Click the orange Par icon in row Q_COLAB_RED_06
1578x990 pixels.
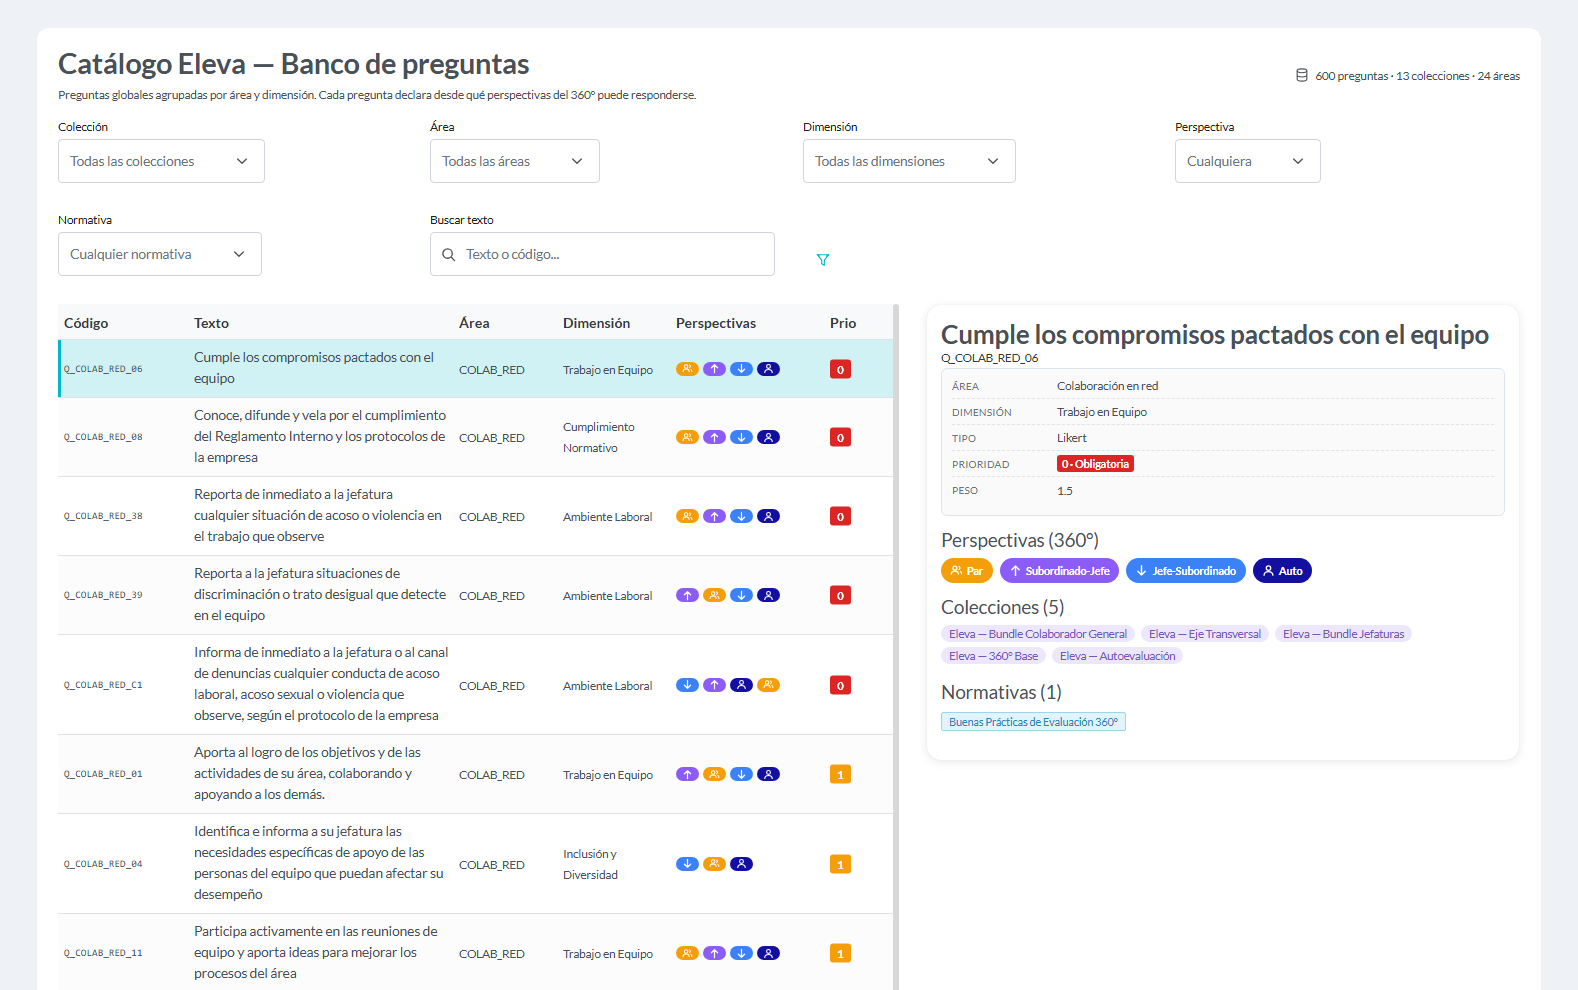687,369
